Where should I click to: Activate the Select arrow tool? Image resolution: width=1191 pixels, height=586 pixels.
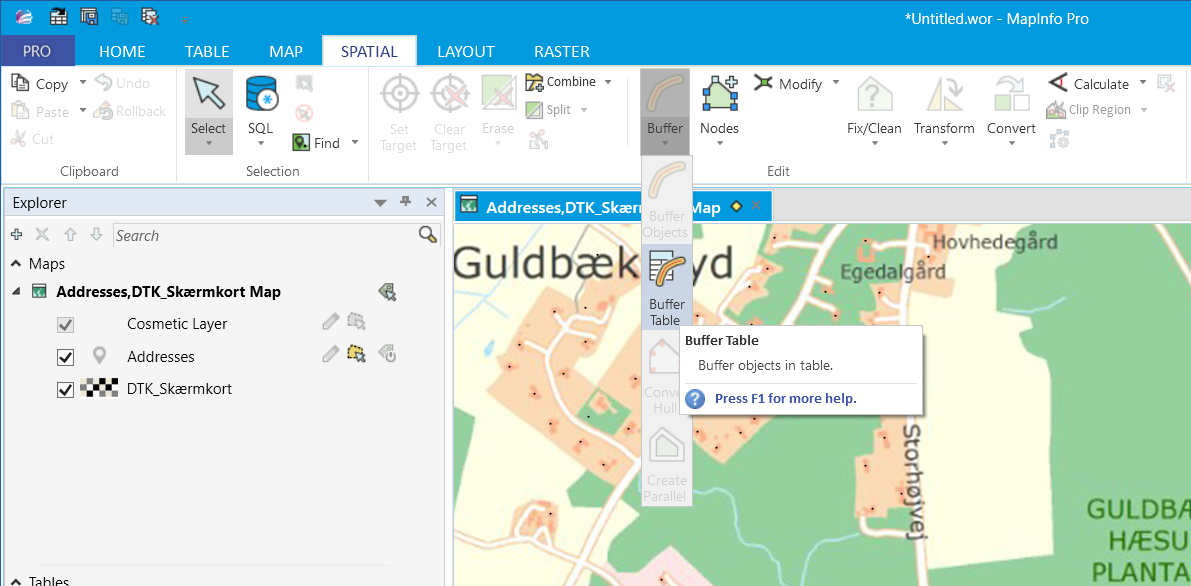point(209,112)
